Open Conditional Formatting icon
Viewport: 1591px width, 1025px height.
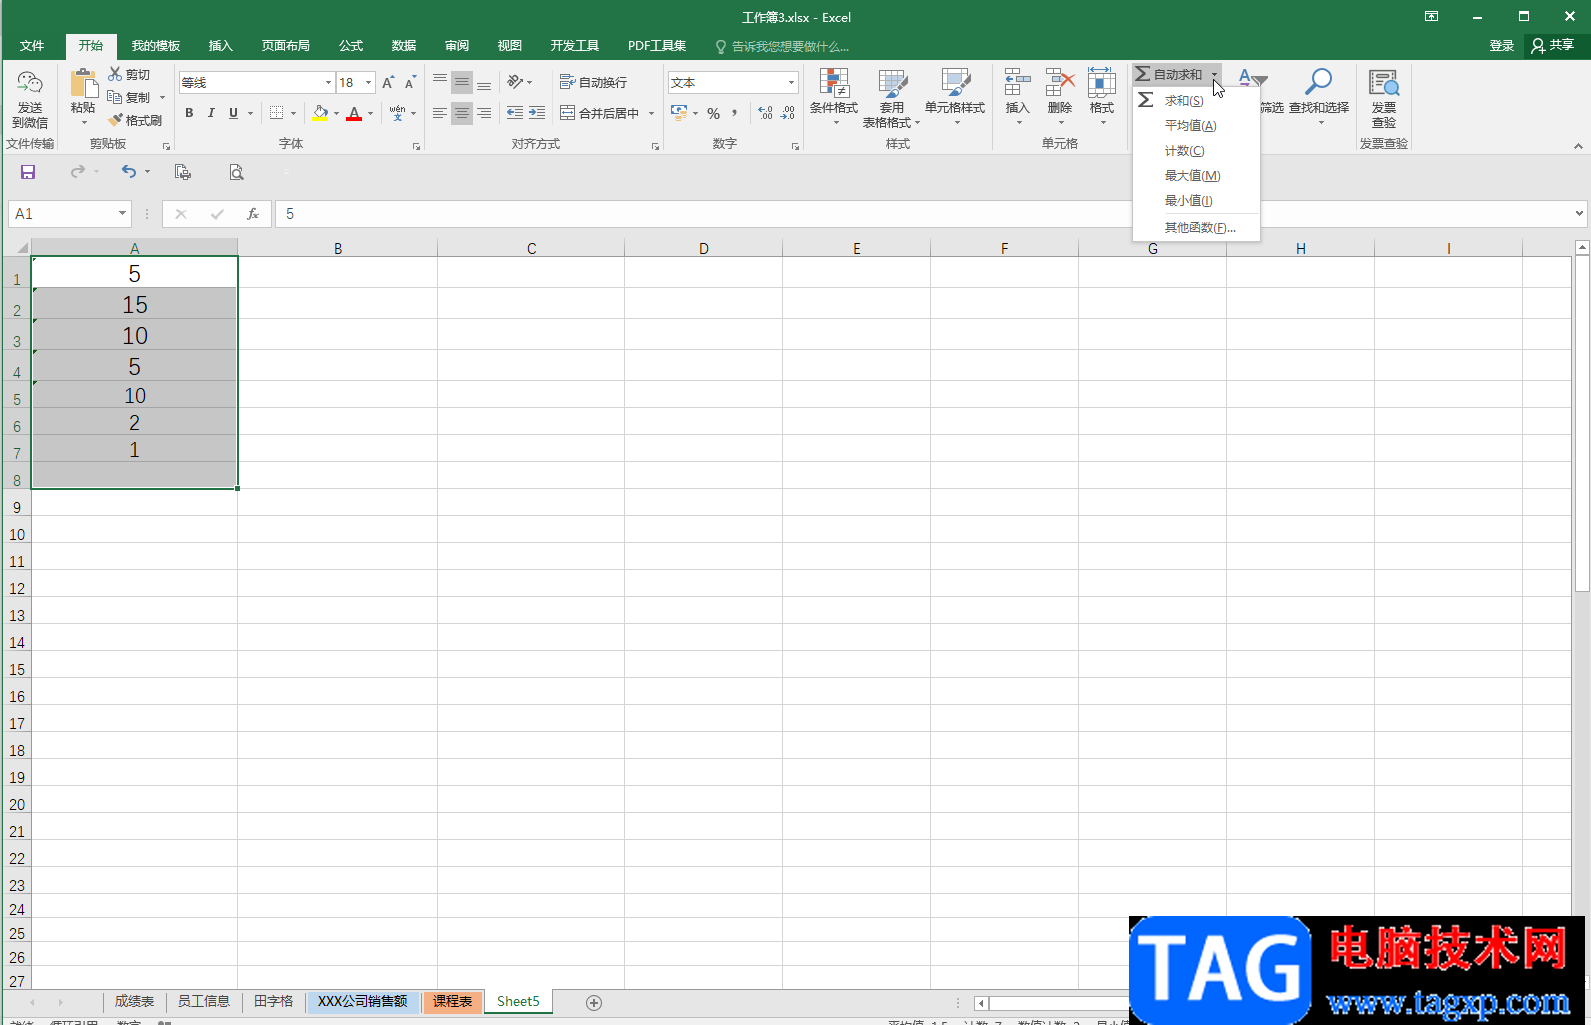[x=834, y=83]
